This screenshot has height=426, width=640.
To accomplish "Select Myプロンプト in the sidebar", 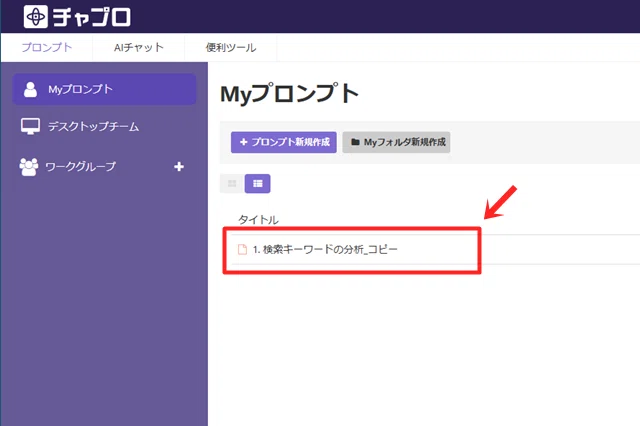I will (x=104, y=89).
